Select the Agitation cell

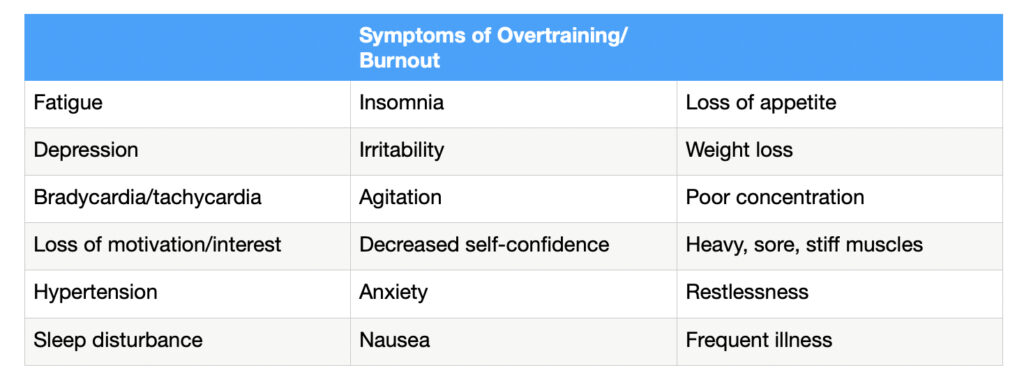click(x=513, y=199)
